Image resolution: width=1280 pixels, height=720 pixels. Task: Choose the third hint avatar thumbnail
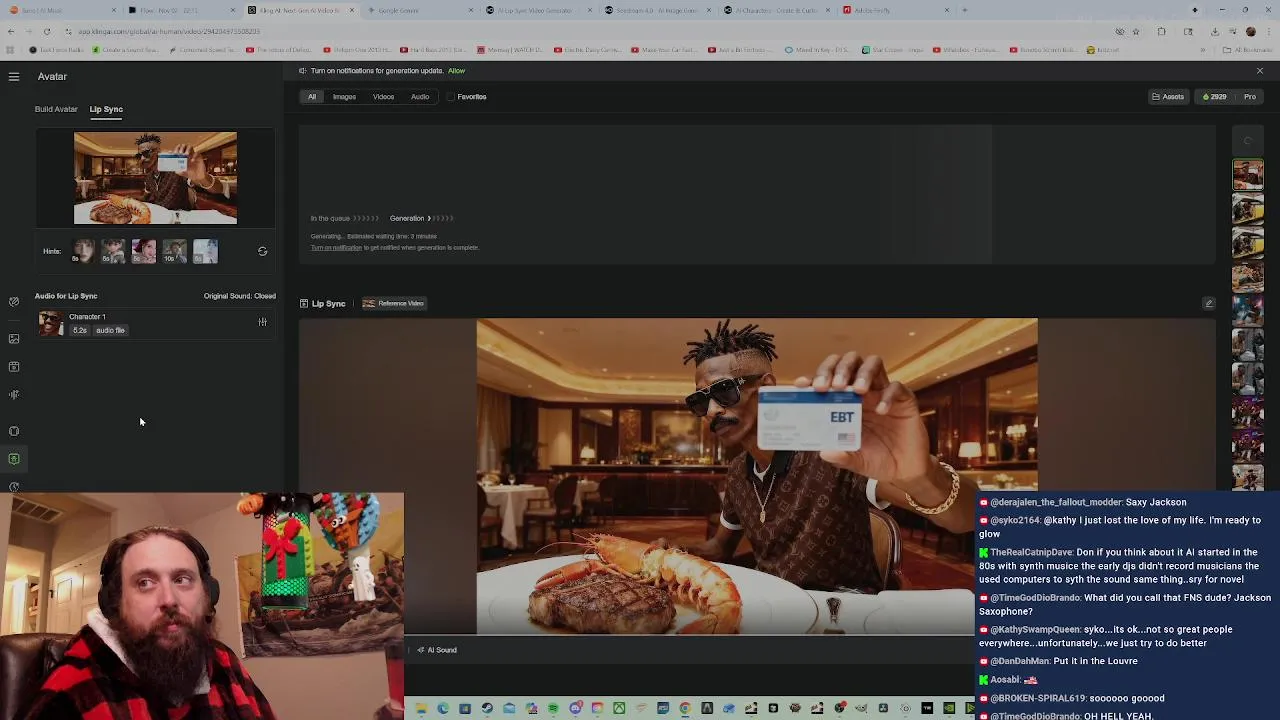coord(144,251)
